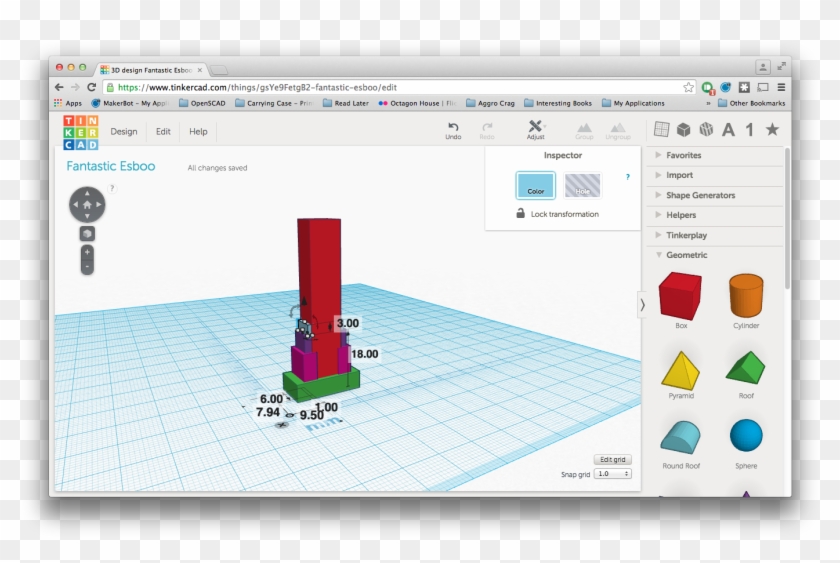Open Chrome hamburger menu icon
The image size is (840, 563).
pos(782,87)
